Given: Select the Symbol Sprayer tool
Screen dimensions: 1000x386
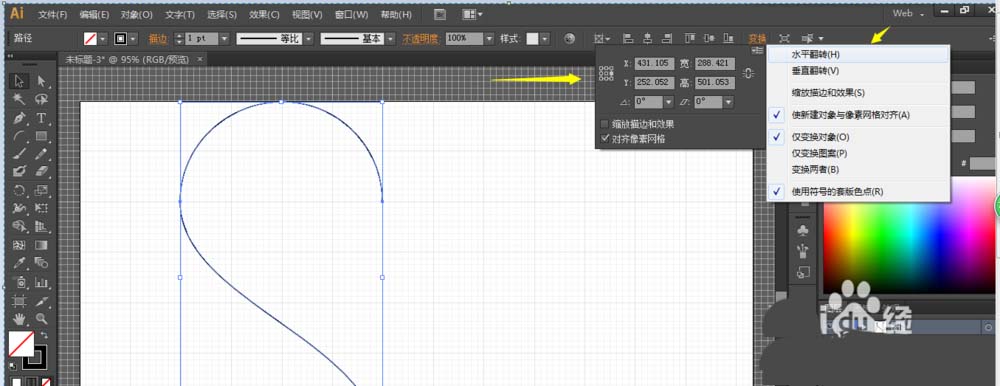Looking at the screenshot, I should [20, 282].
